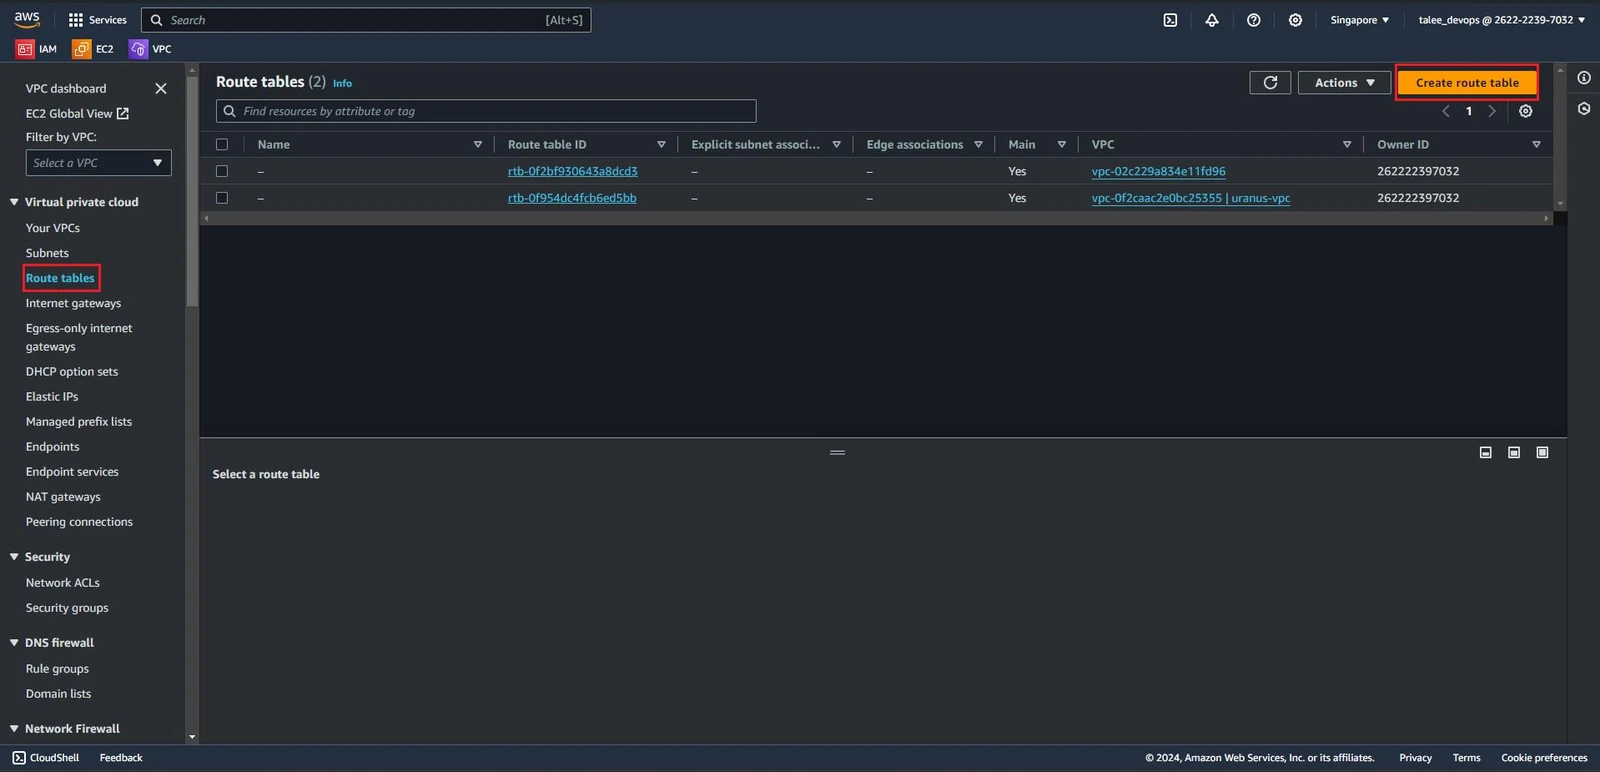Image resolution: width=1600 pixels, height=772 pixels.
Task: Open Internet gateways in the sidebar
Action: tap(73, 303)
